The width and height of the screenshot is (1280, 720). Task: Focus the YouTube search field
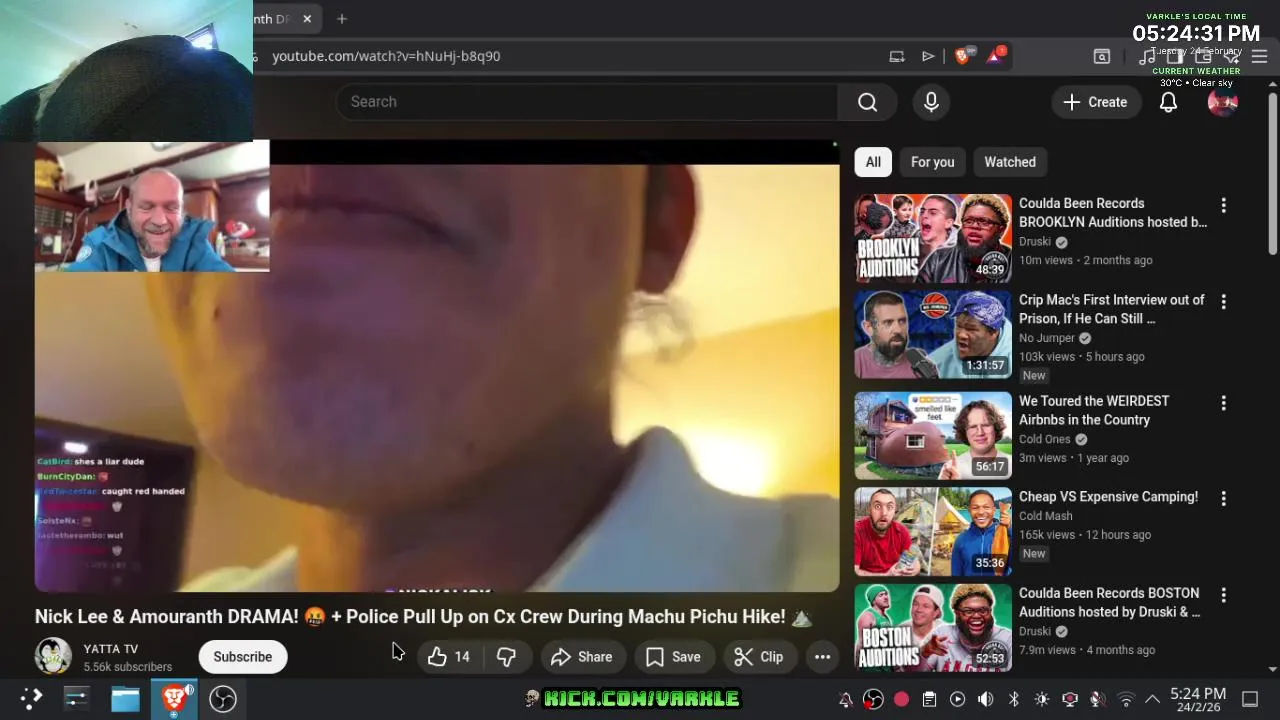(587, 102)
